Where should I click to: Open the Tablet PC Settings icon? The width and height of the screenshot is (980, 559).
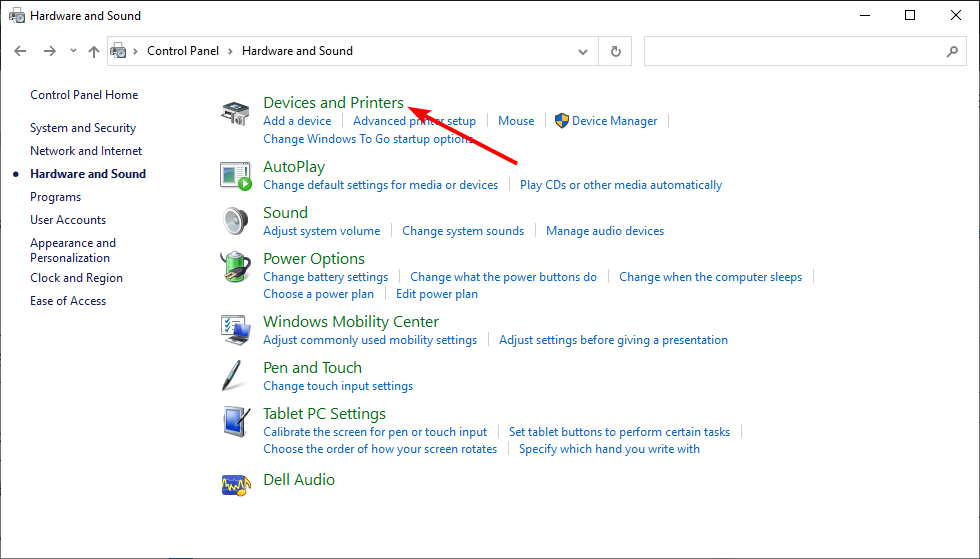[236, 421]
